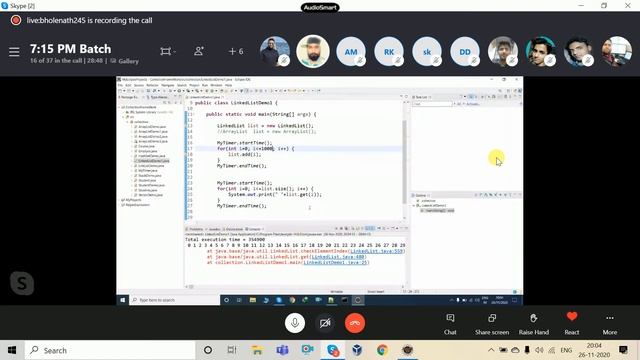Open VirtualBox from taskbar

pos(357,350)
